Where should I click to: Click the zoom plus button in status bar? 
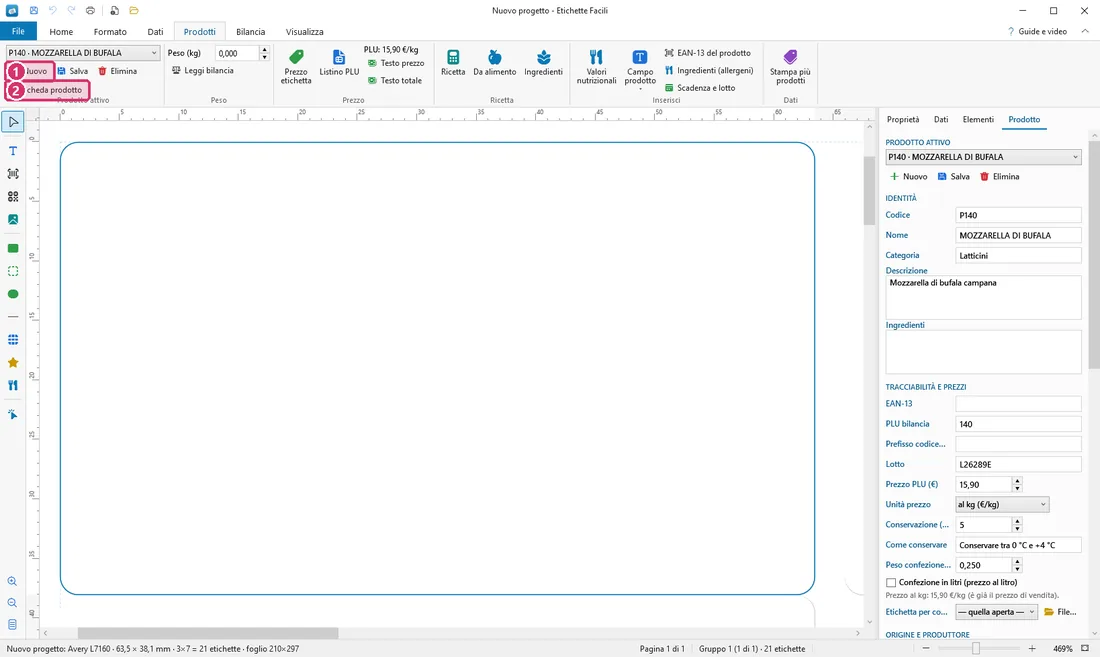click(x=1032, y=649)
